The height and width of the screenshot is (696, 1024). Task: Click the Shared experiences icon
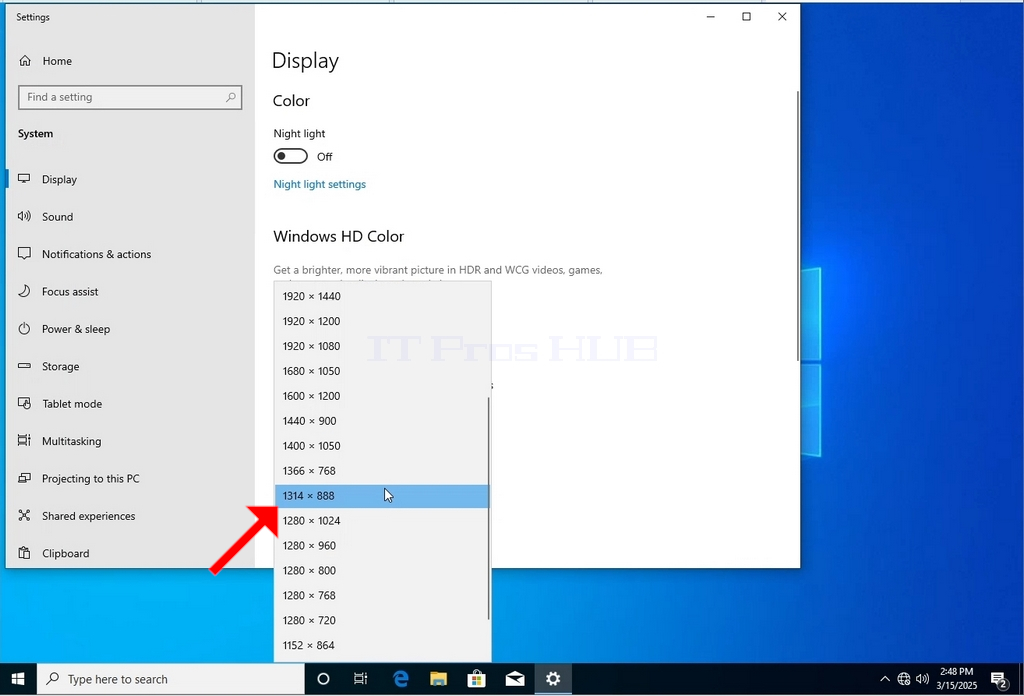[24, 515]
